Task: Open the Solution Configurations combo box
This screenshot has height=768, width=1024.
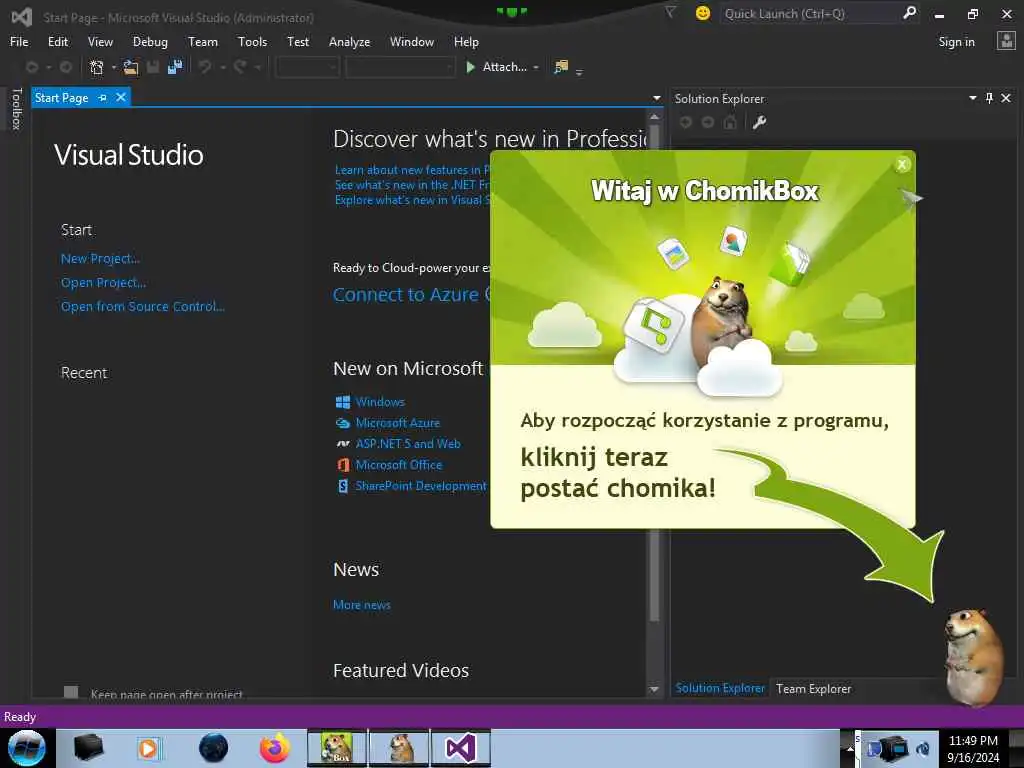Action: 307,67
